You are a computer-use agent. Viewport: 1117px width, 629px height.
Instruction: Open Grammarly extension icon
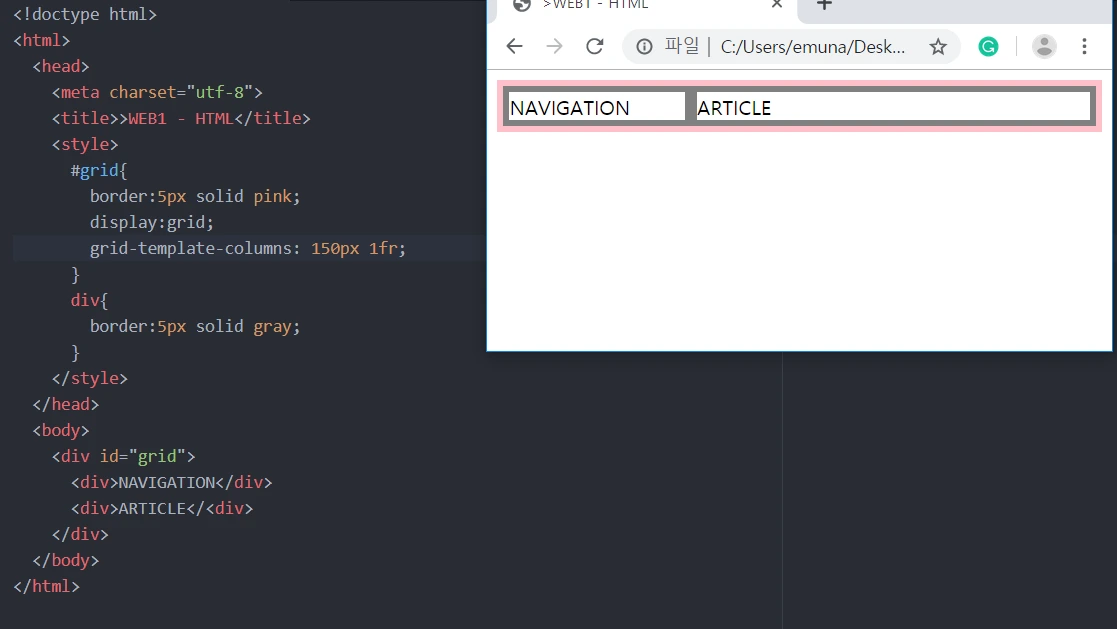(x=988, y=47)
